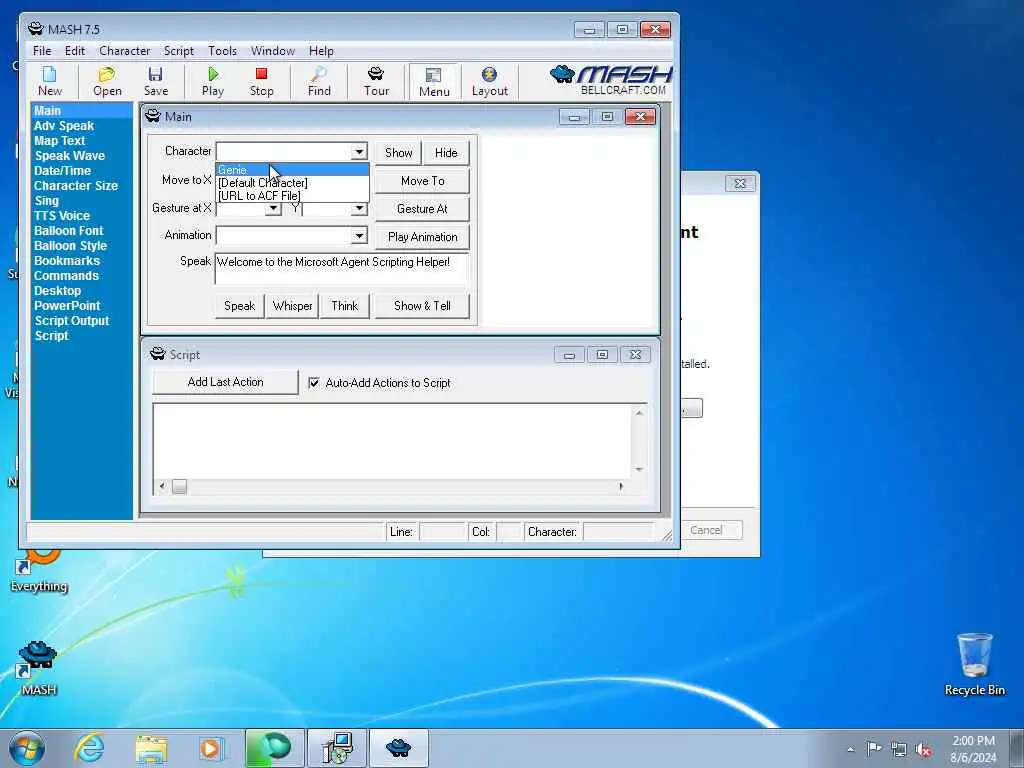
Task: Click the Move To button
Action: click(423, 181)
